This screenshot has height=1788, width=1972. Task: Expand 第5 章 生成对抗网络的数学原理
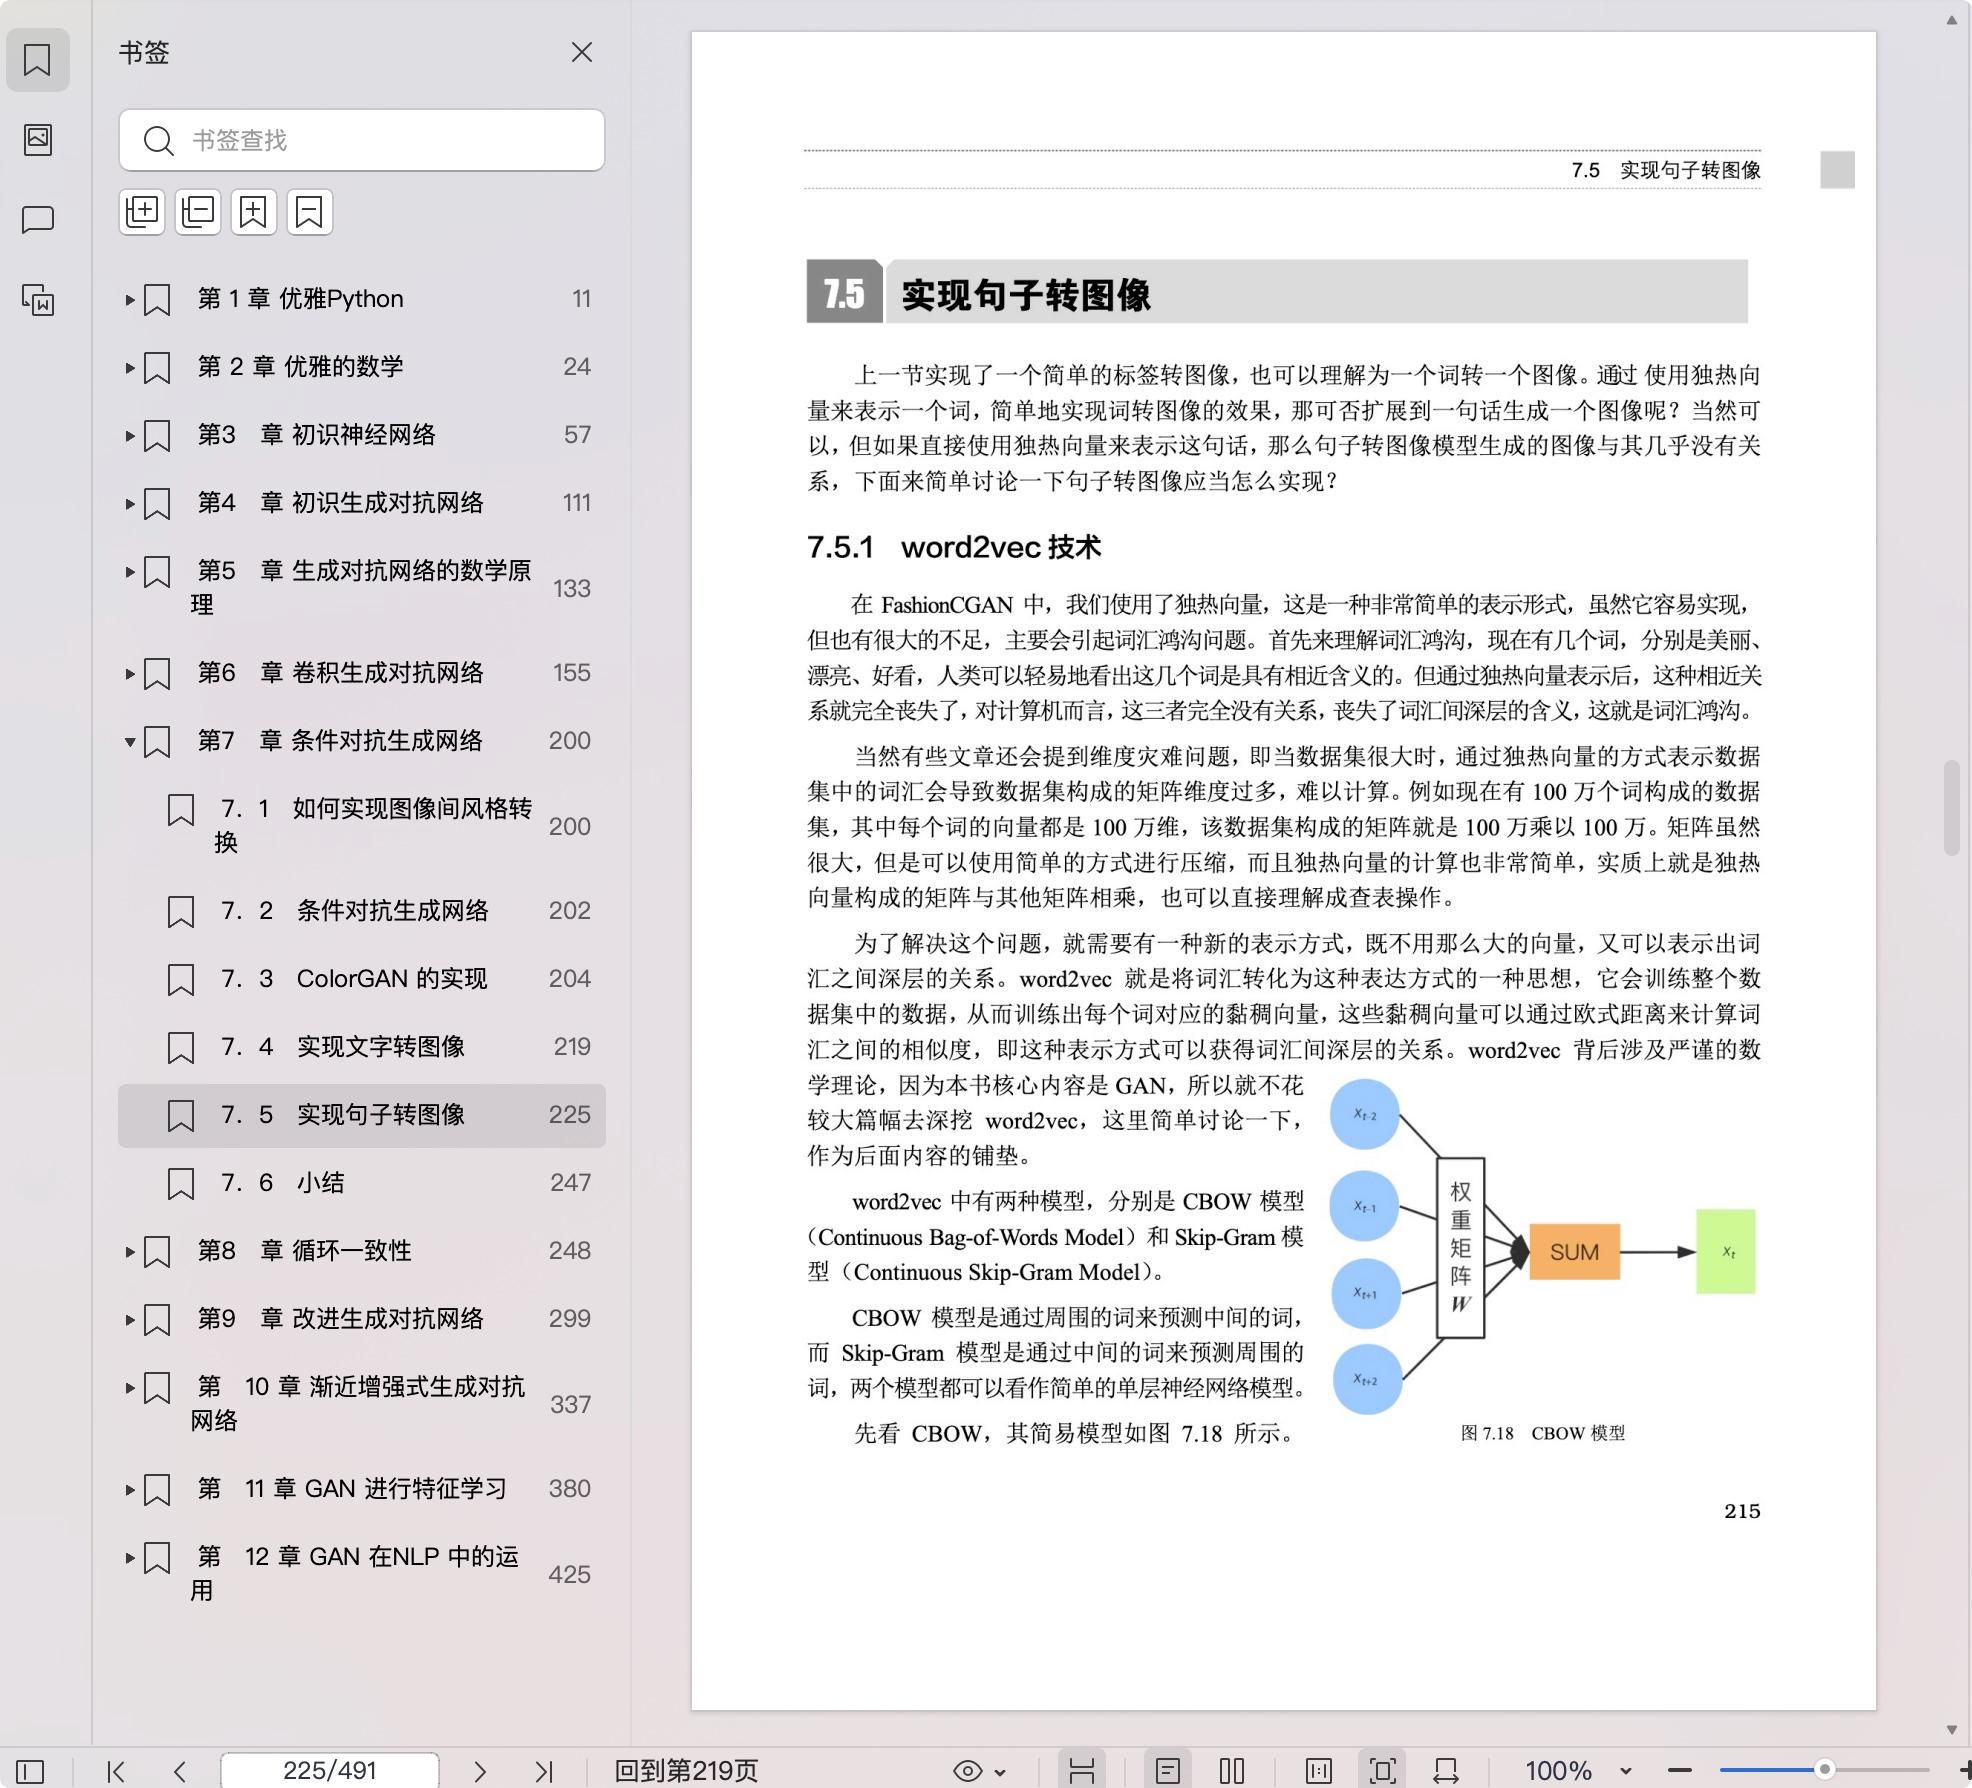pyautogui.click(x=130, y=571)
